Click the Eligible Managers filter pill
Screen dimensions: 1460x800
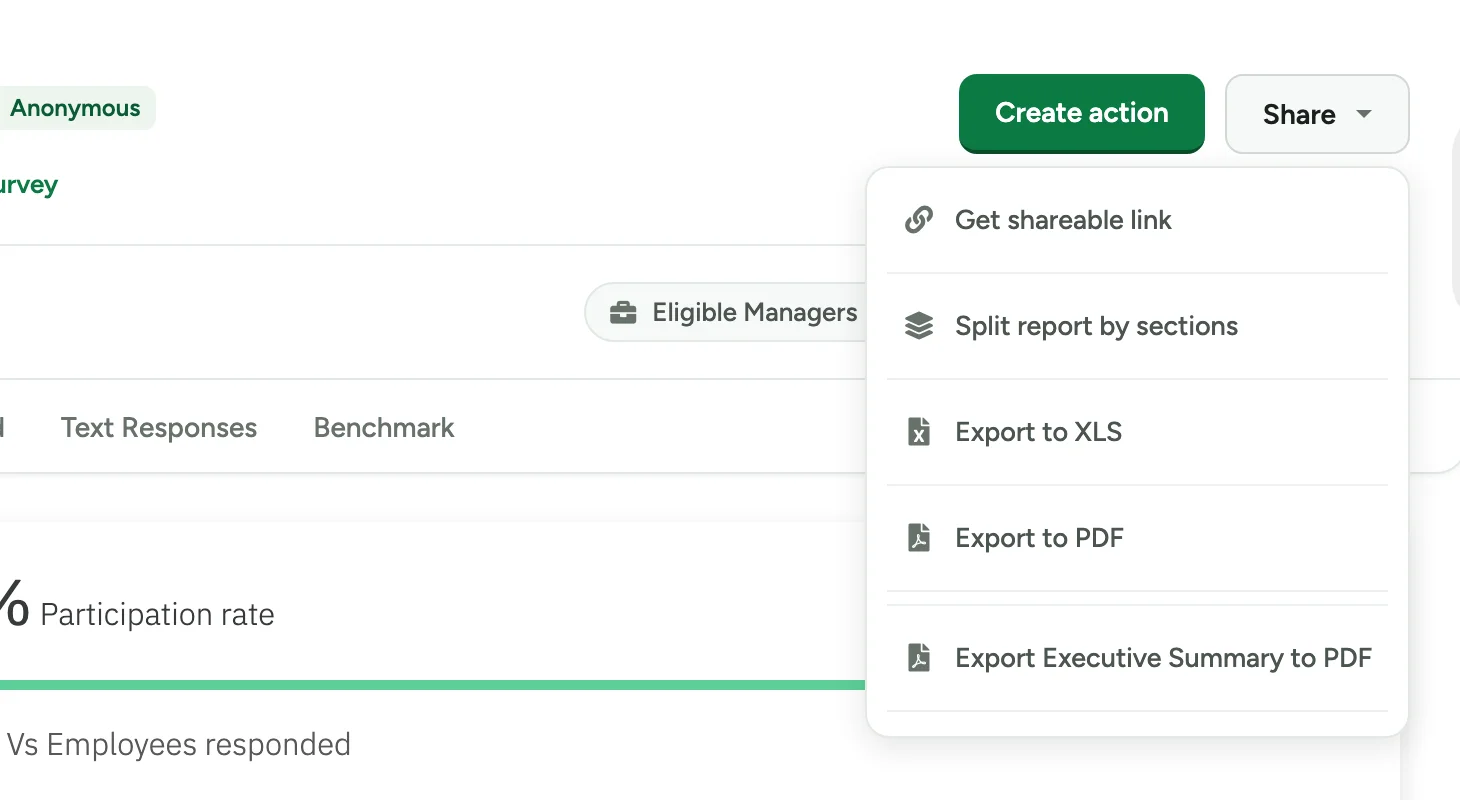click(726, 313)
